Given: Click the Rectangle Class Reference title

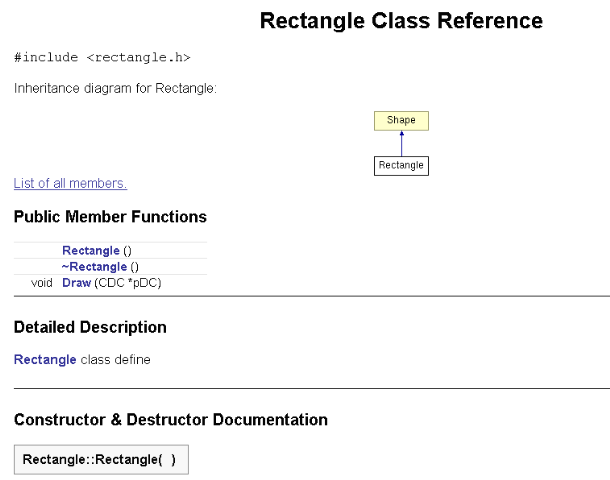Looking at the screenshot, I should [x=401, y=21].
